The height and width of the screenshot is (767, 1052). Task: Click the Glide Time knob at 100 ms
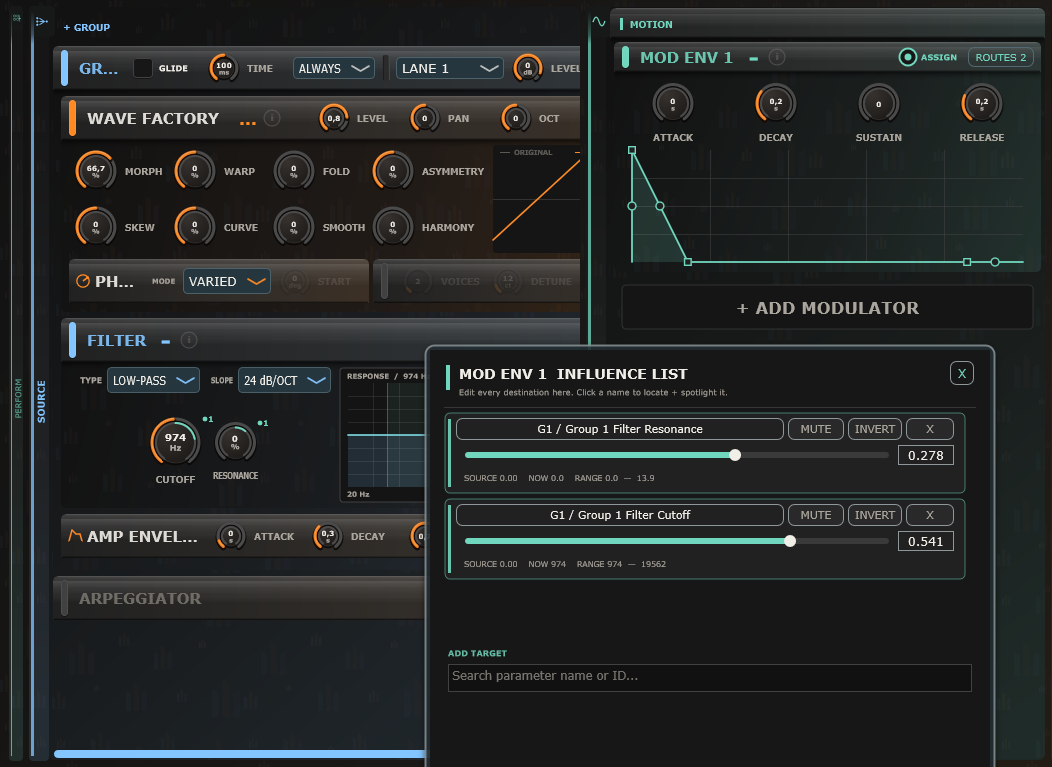tap(223, 68)
